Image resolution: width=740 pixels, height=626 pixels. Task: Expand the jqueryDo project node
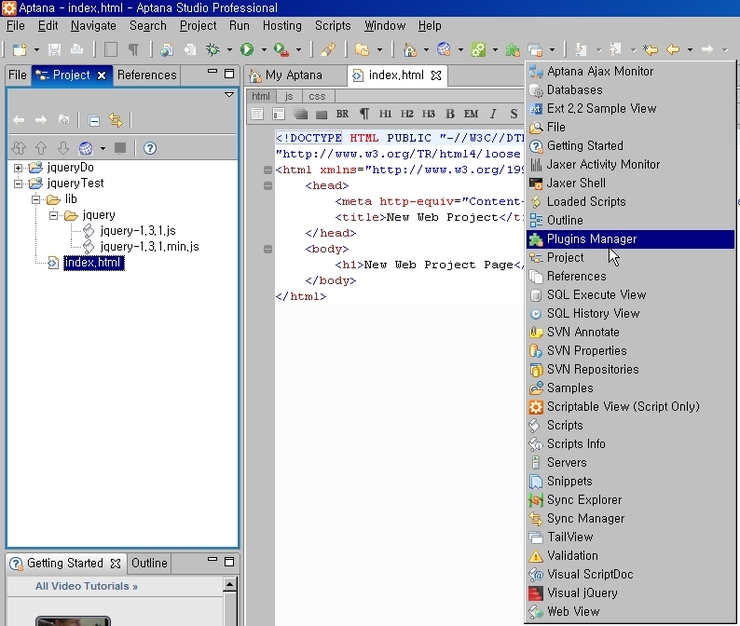(x=18, y=168)
